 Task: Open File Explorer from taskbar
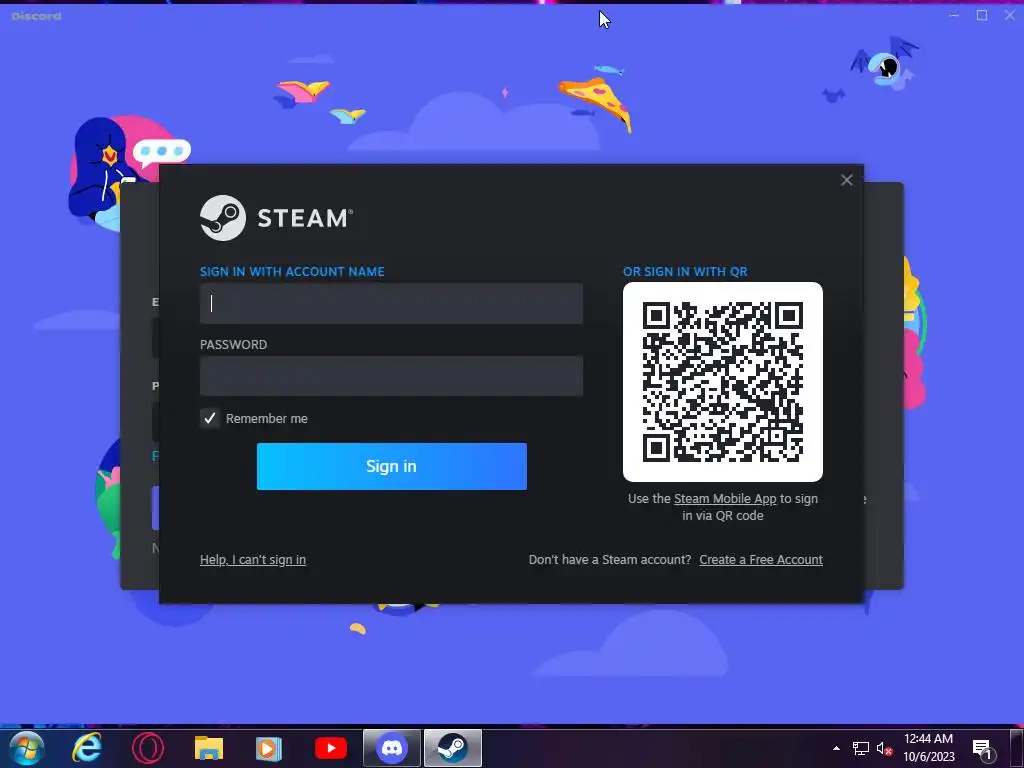(x=209, y=748)
